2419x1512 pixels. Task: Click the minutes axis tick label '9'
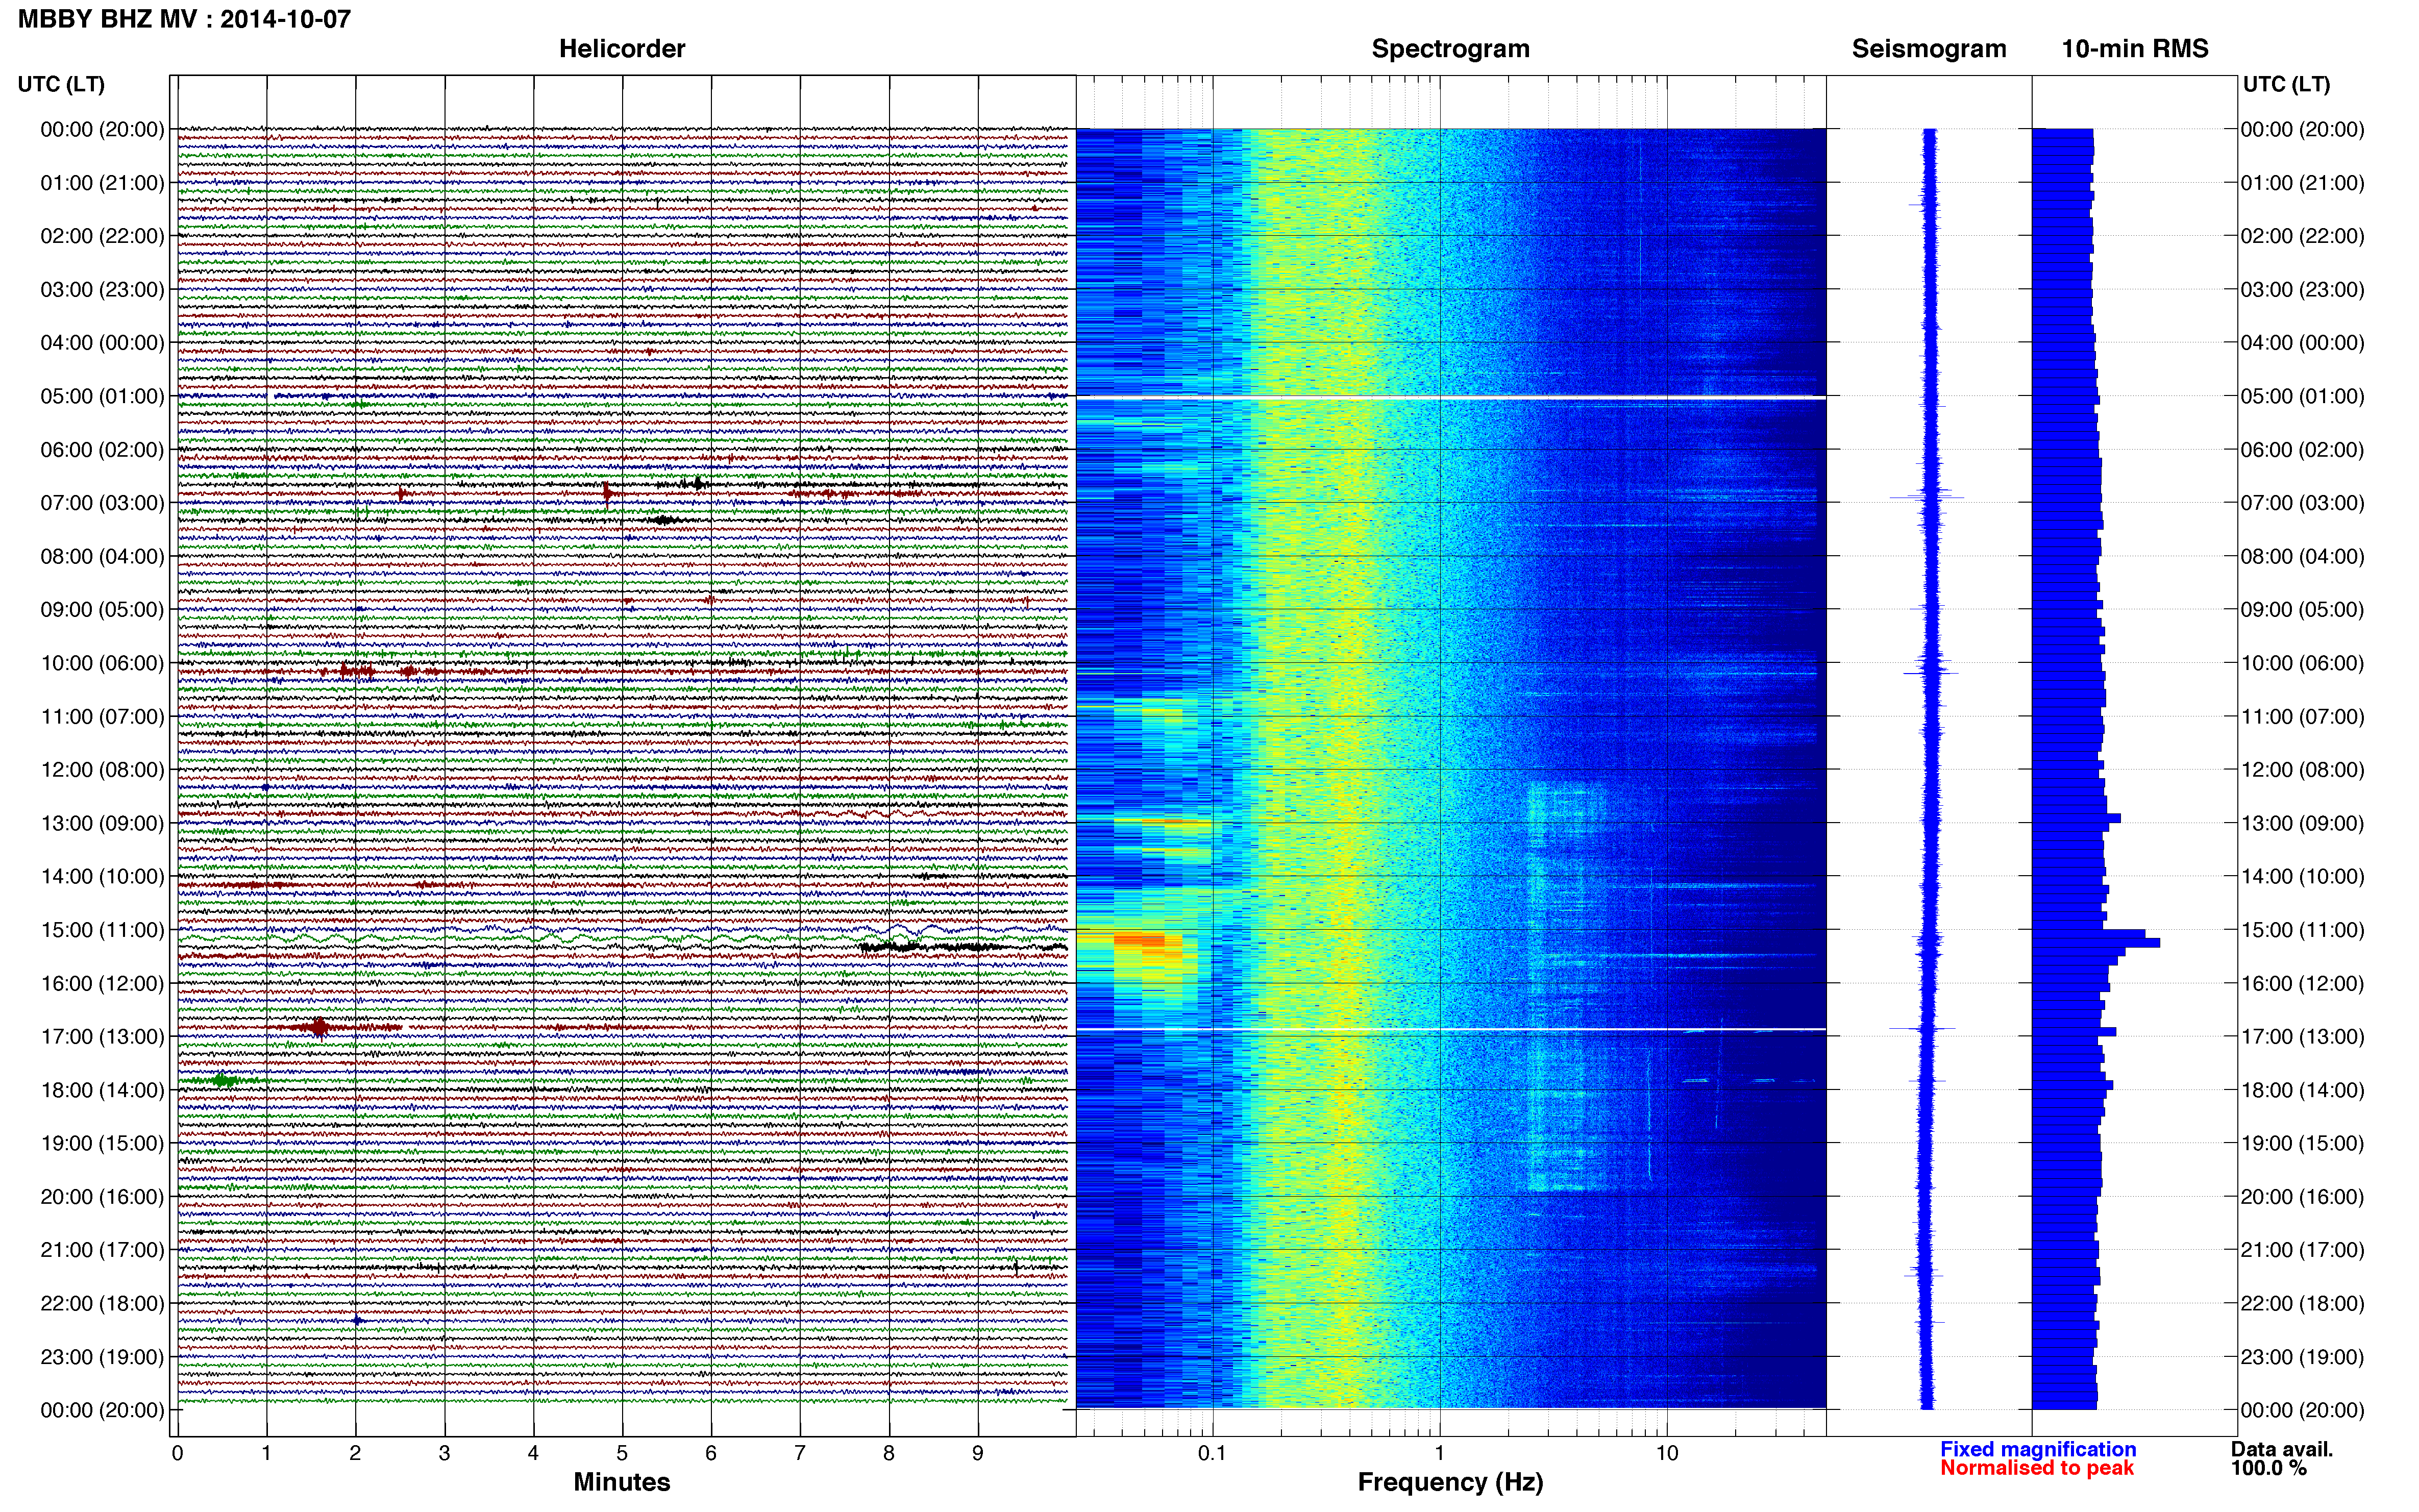pos(978,1453)
